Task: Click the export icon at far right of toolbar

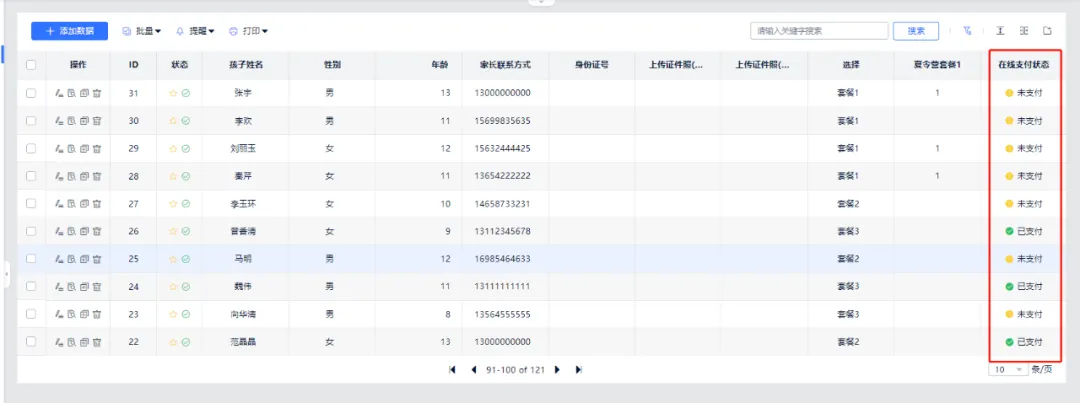Action: coord(1048,31)
